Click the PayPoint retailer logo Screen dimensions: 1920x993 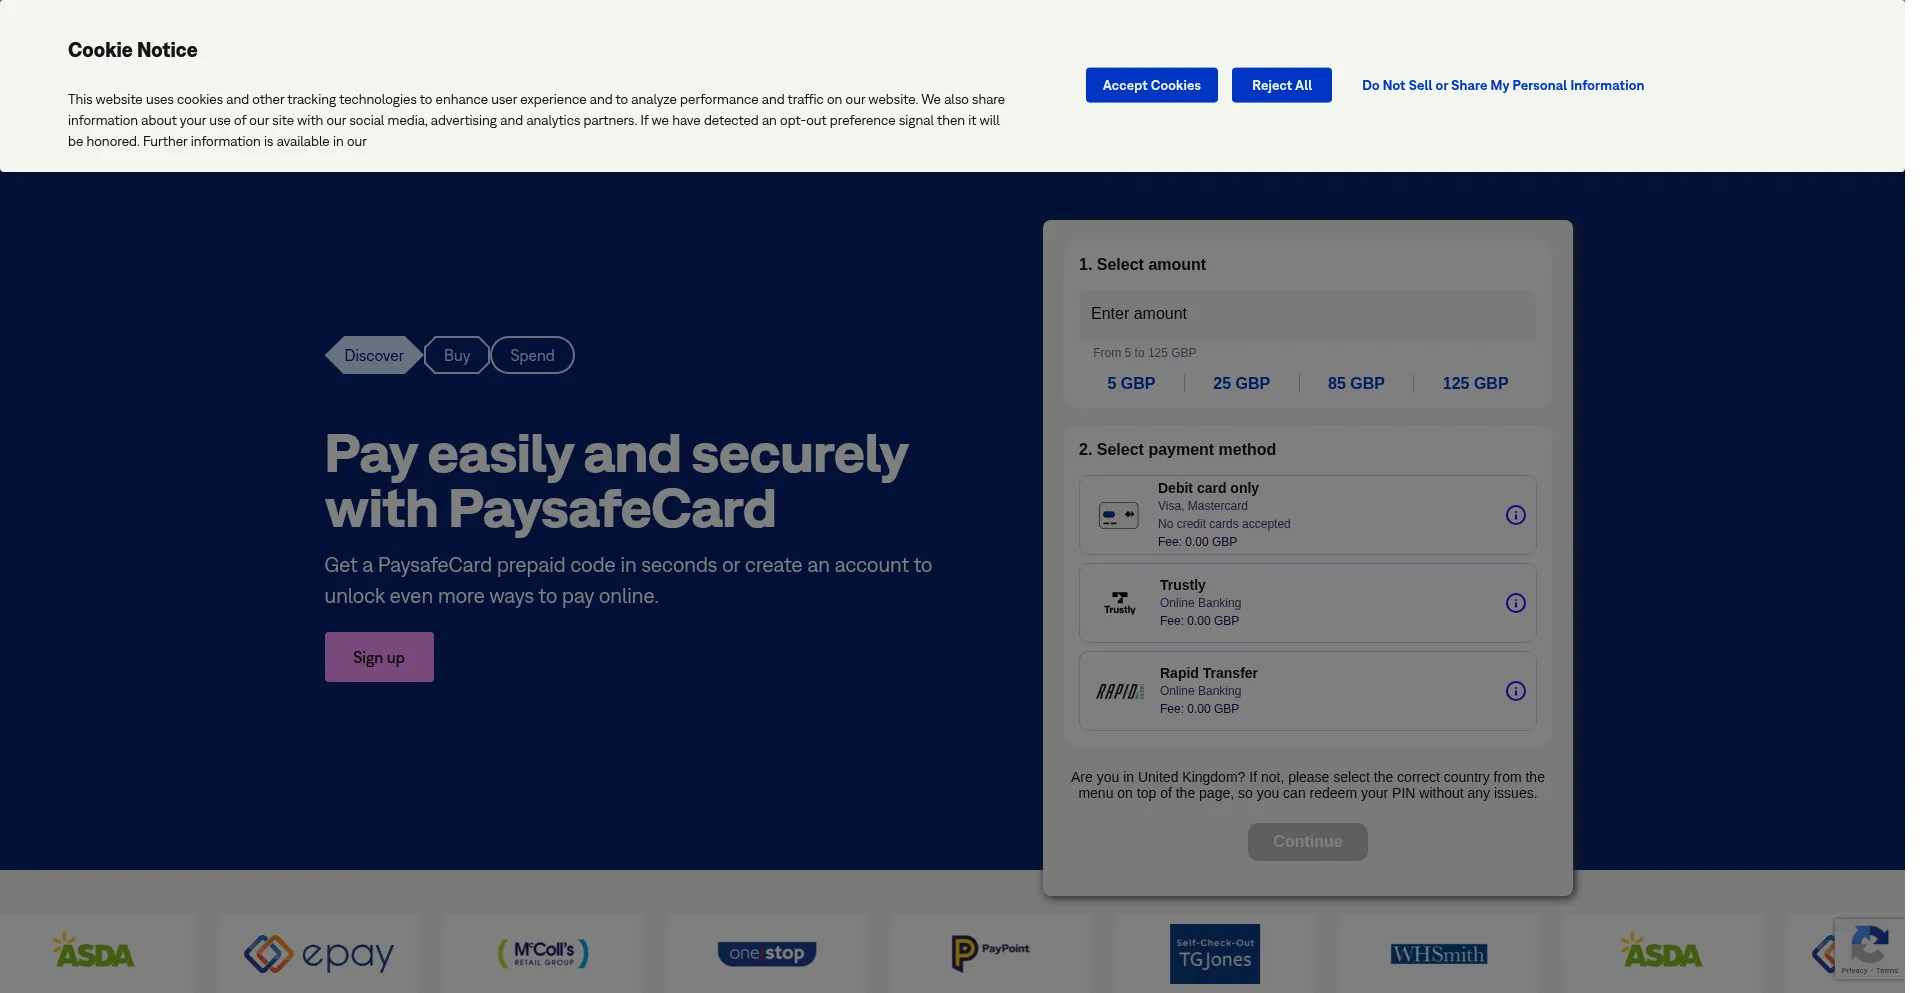[990, 953]
